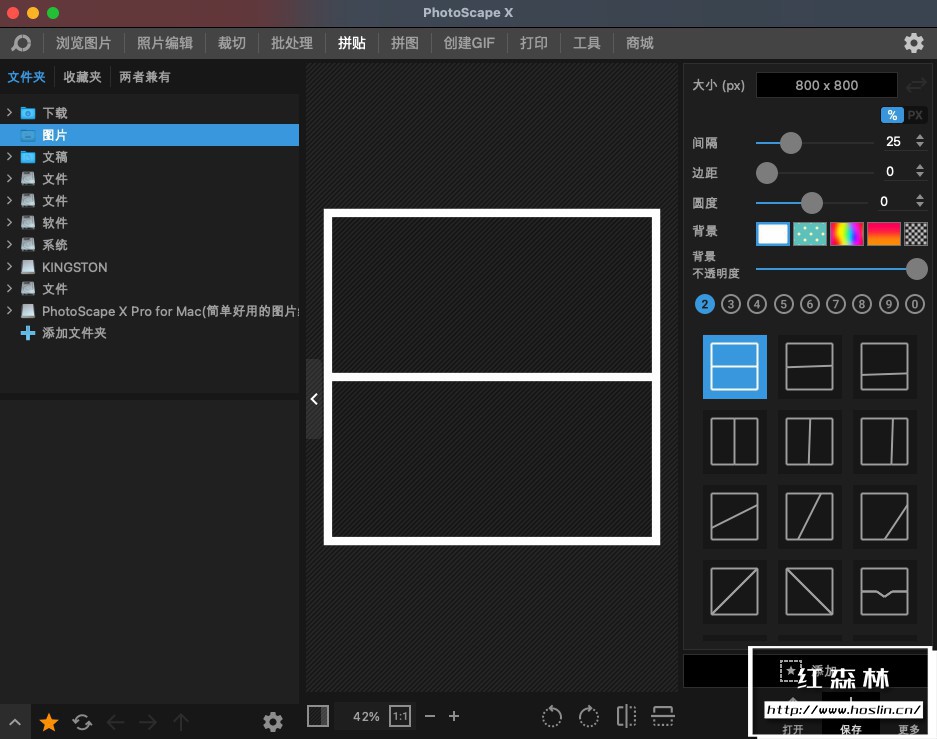The width and height of the screenshot is (937, 739).
Task: Expand the 下载 folder
Action: (9, 113)
